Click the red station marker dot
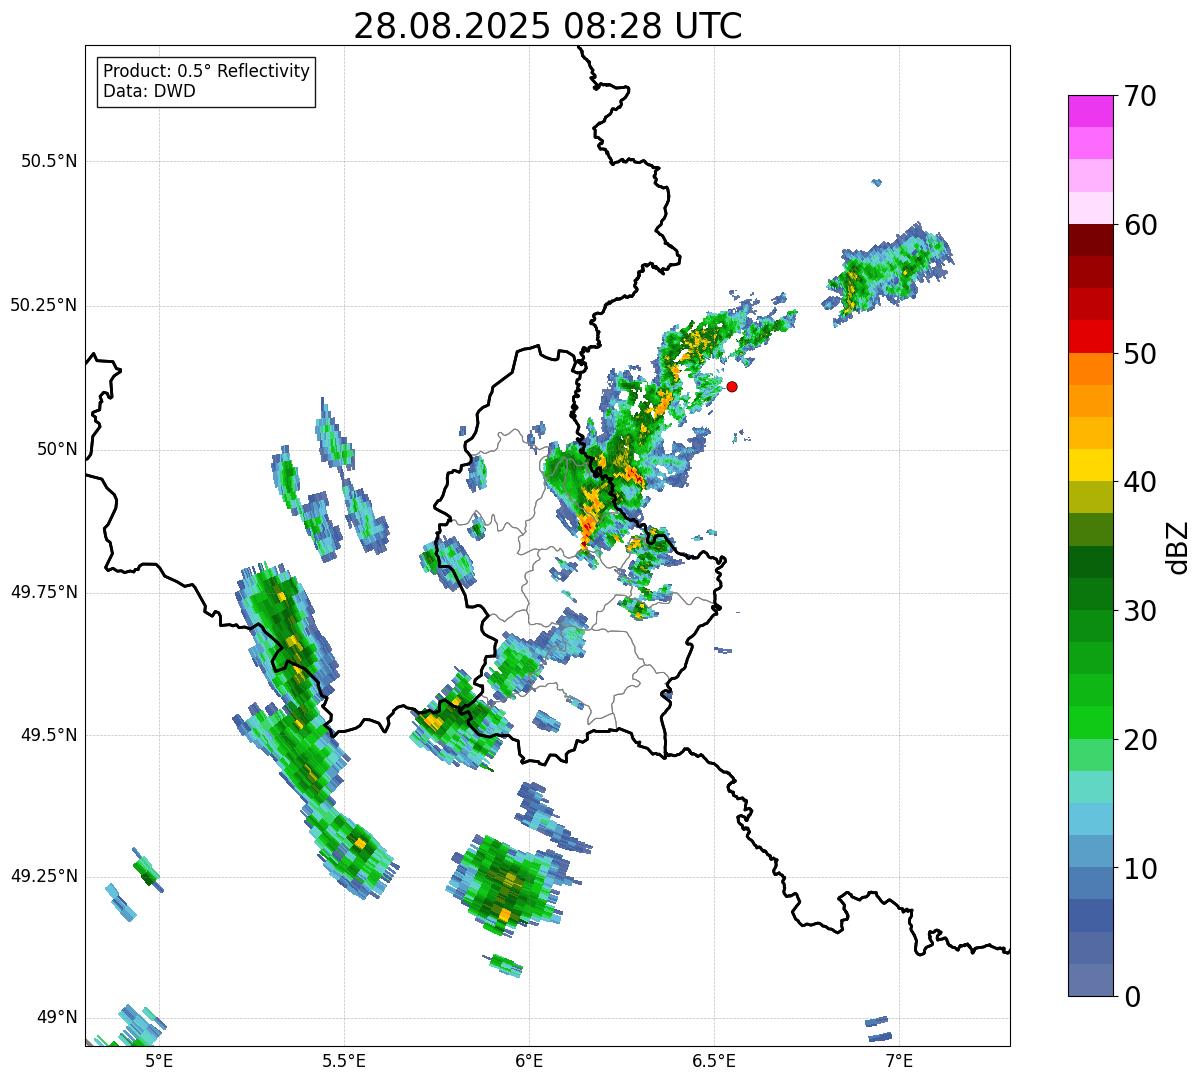1202x1081 pixels. click(x=732, y=386)
